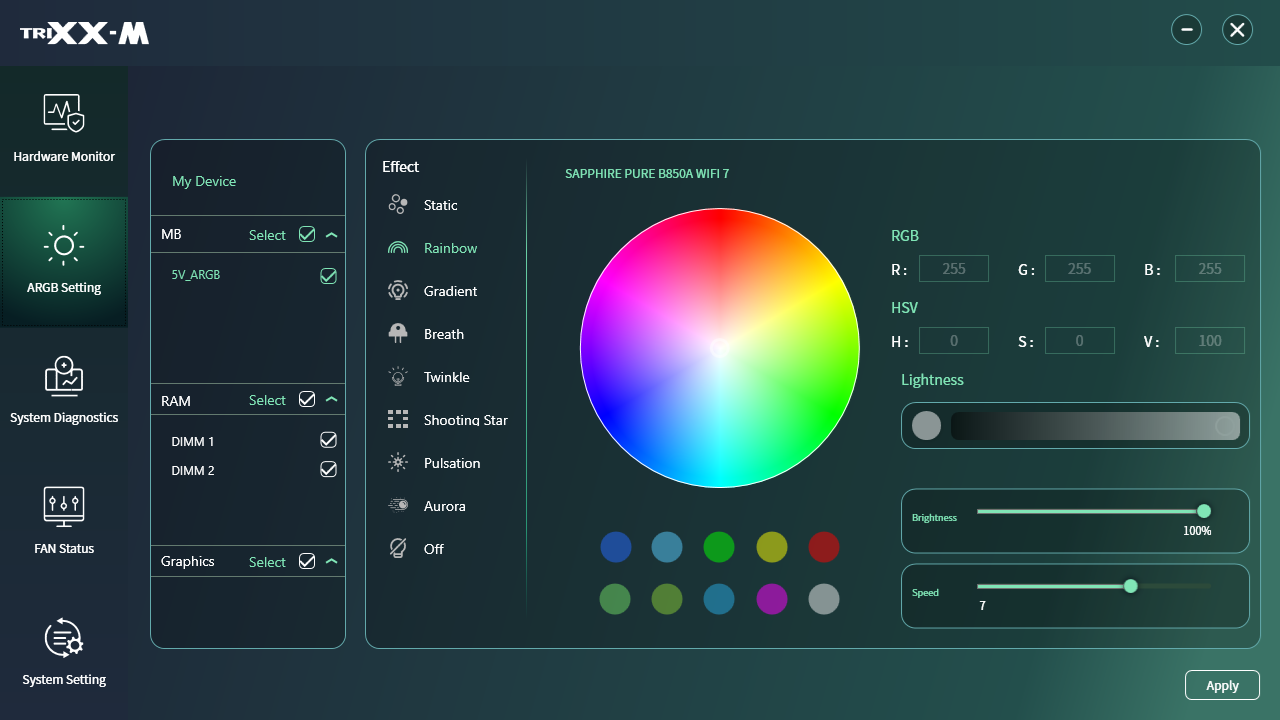Image resolution: width=1280 pixels, height=720 pixels.
Task: Click the color wheel center
Action: point(720,348)
